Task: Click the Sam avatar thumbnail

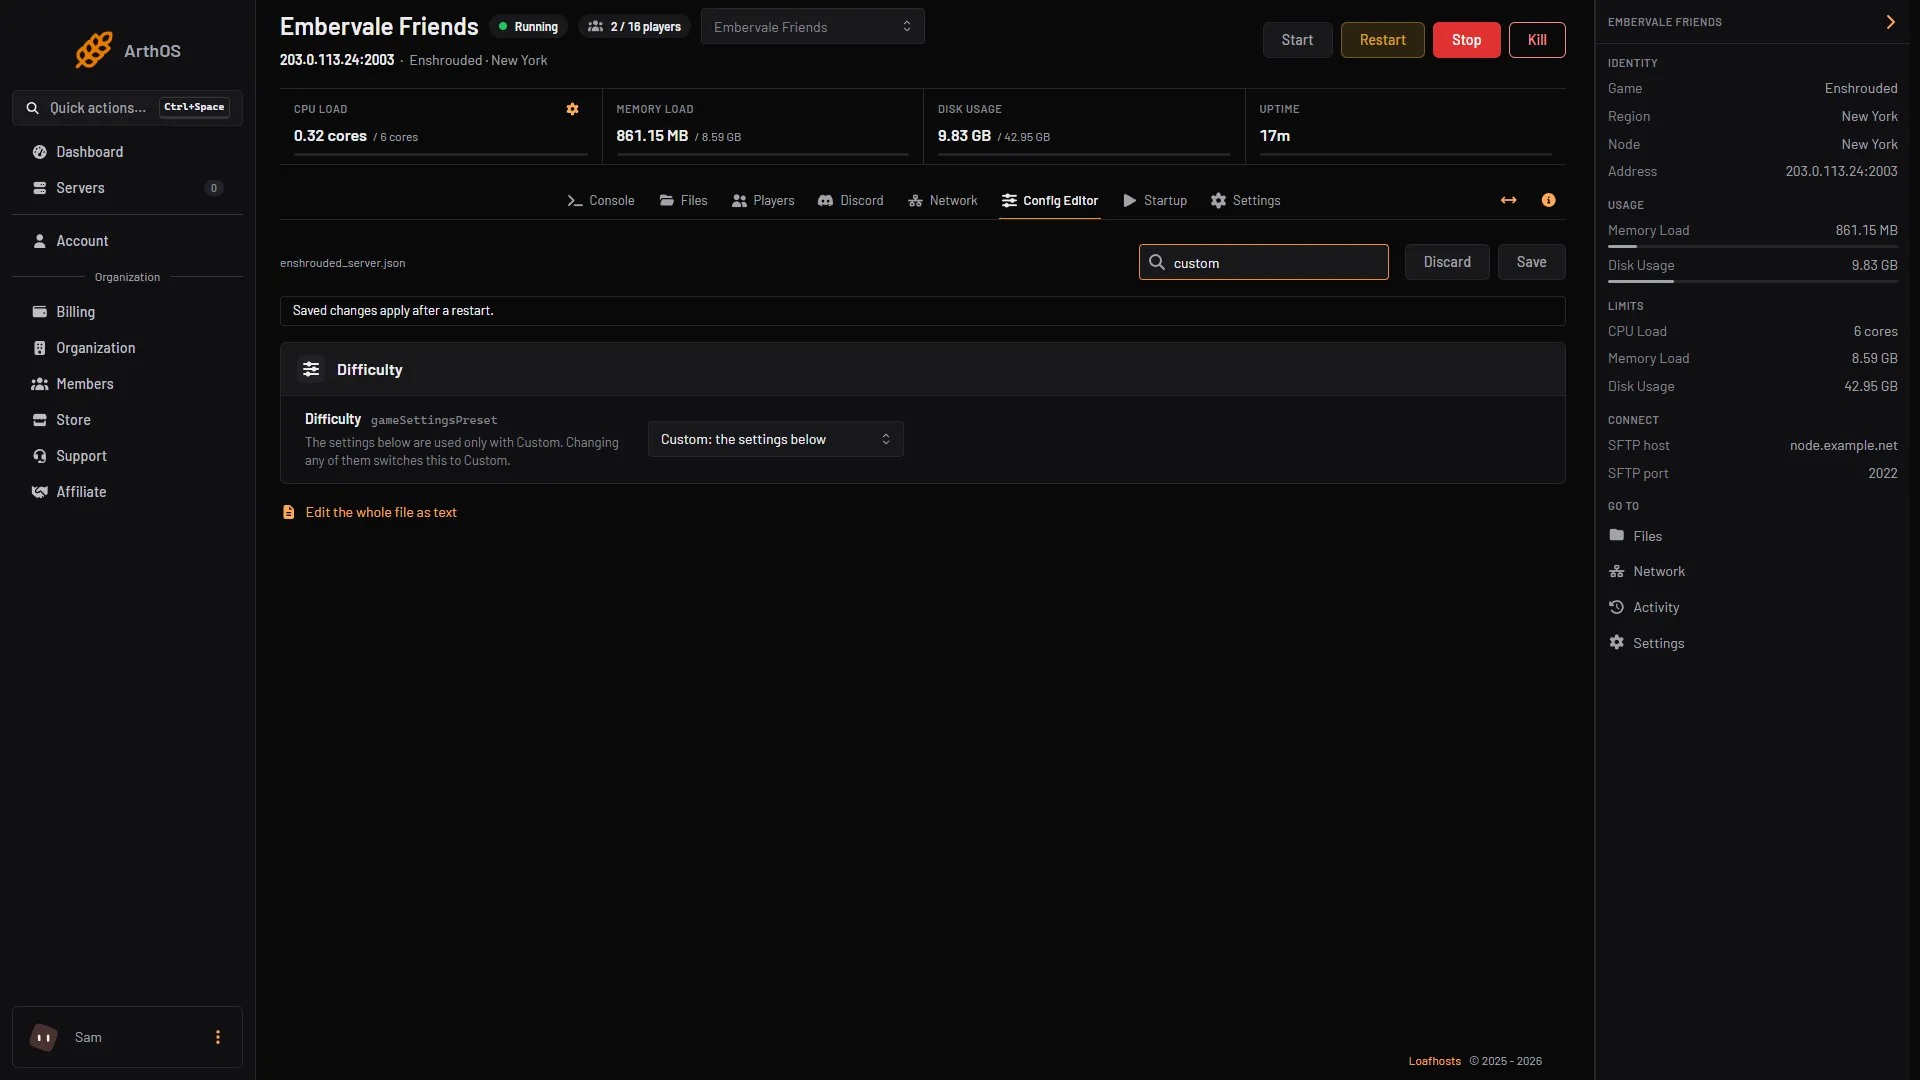Action: 44,1037
